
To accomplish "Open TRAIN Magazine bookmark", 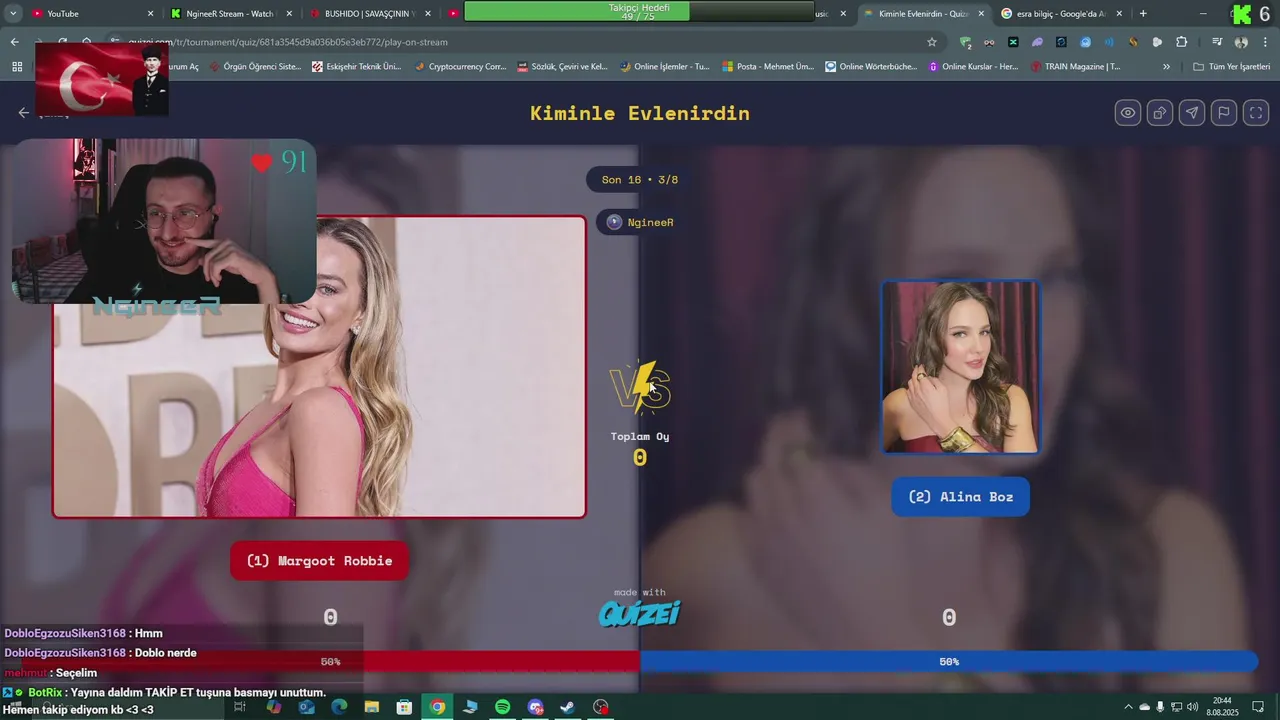I will [1075, 67].
